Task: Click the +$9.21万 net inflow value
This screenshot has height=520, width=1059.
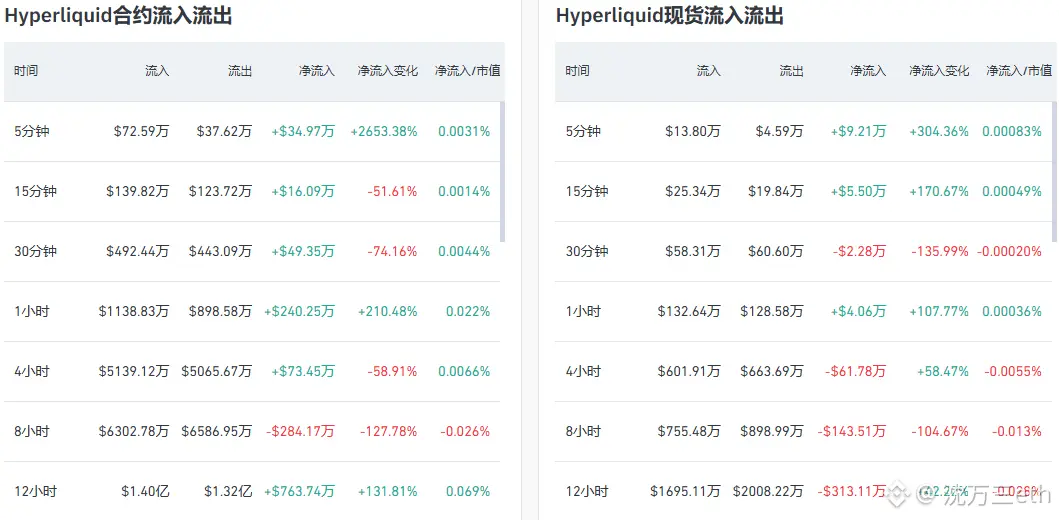Action: (858, 132)
